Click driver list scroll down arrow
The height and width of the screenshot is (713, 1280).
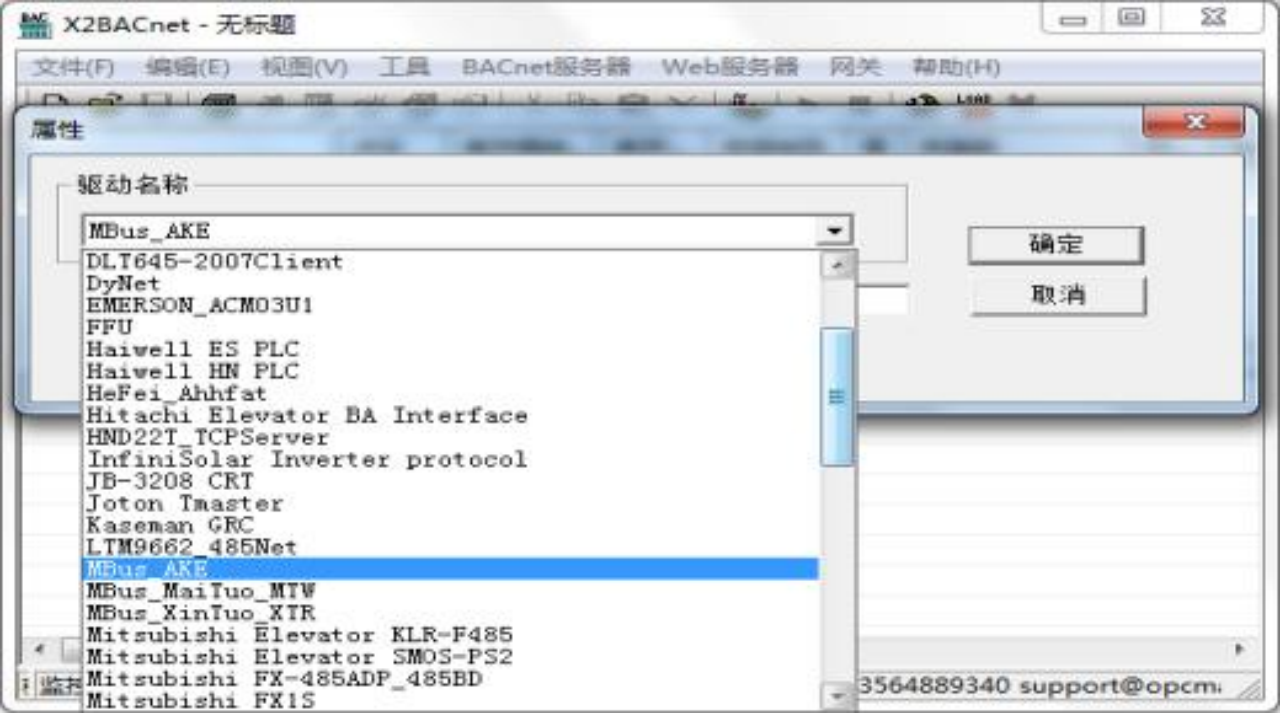837,694
